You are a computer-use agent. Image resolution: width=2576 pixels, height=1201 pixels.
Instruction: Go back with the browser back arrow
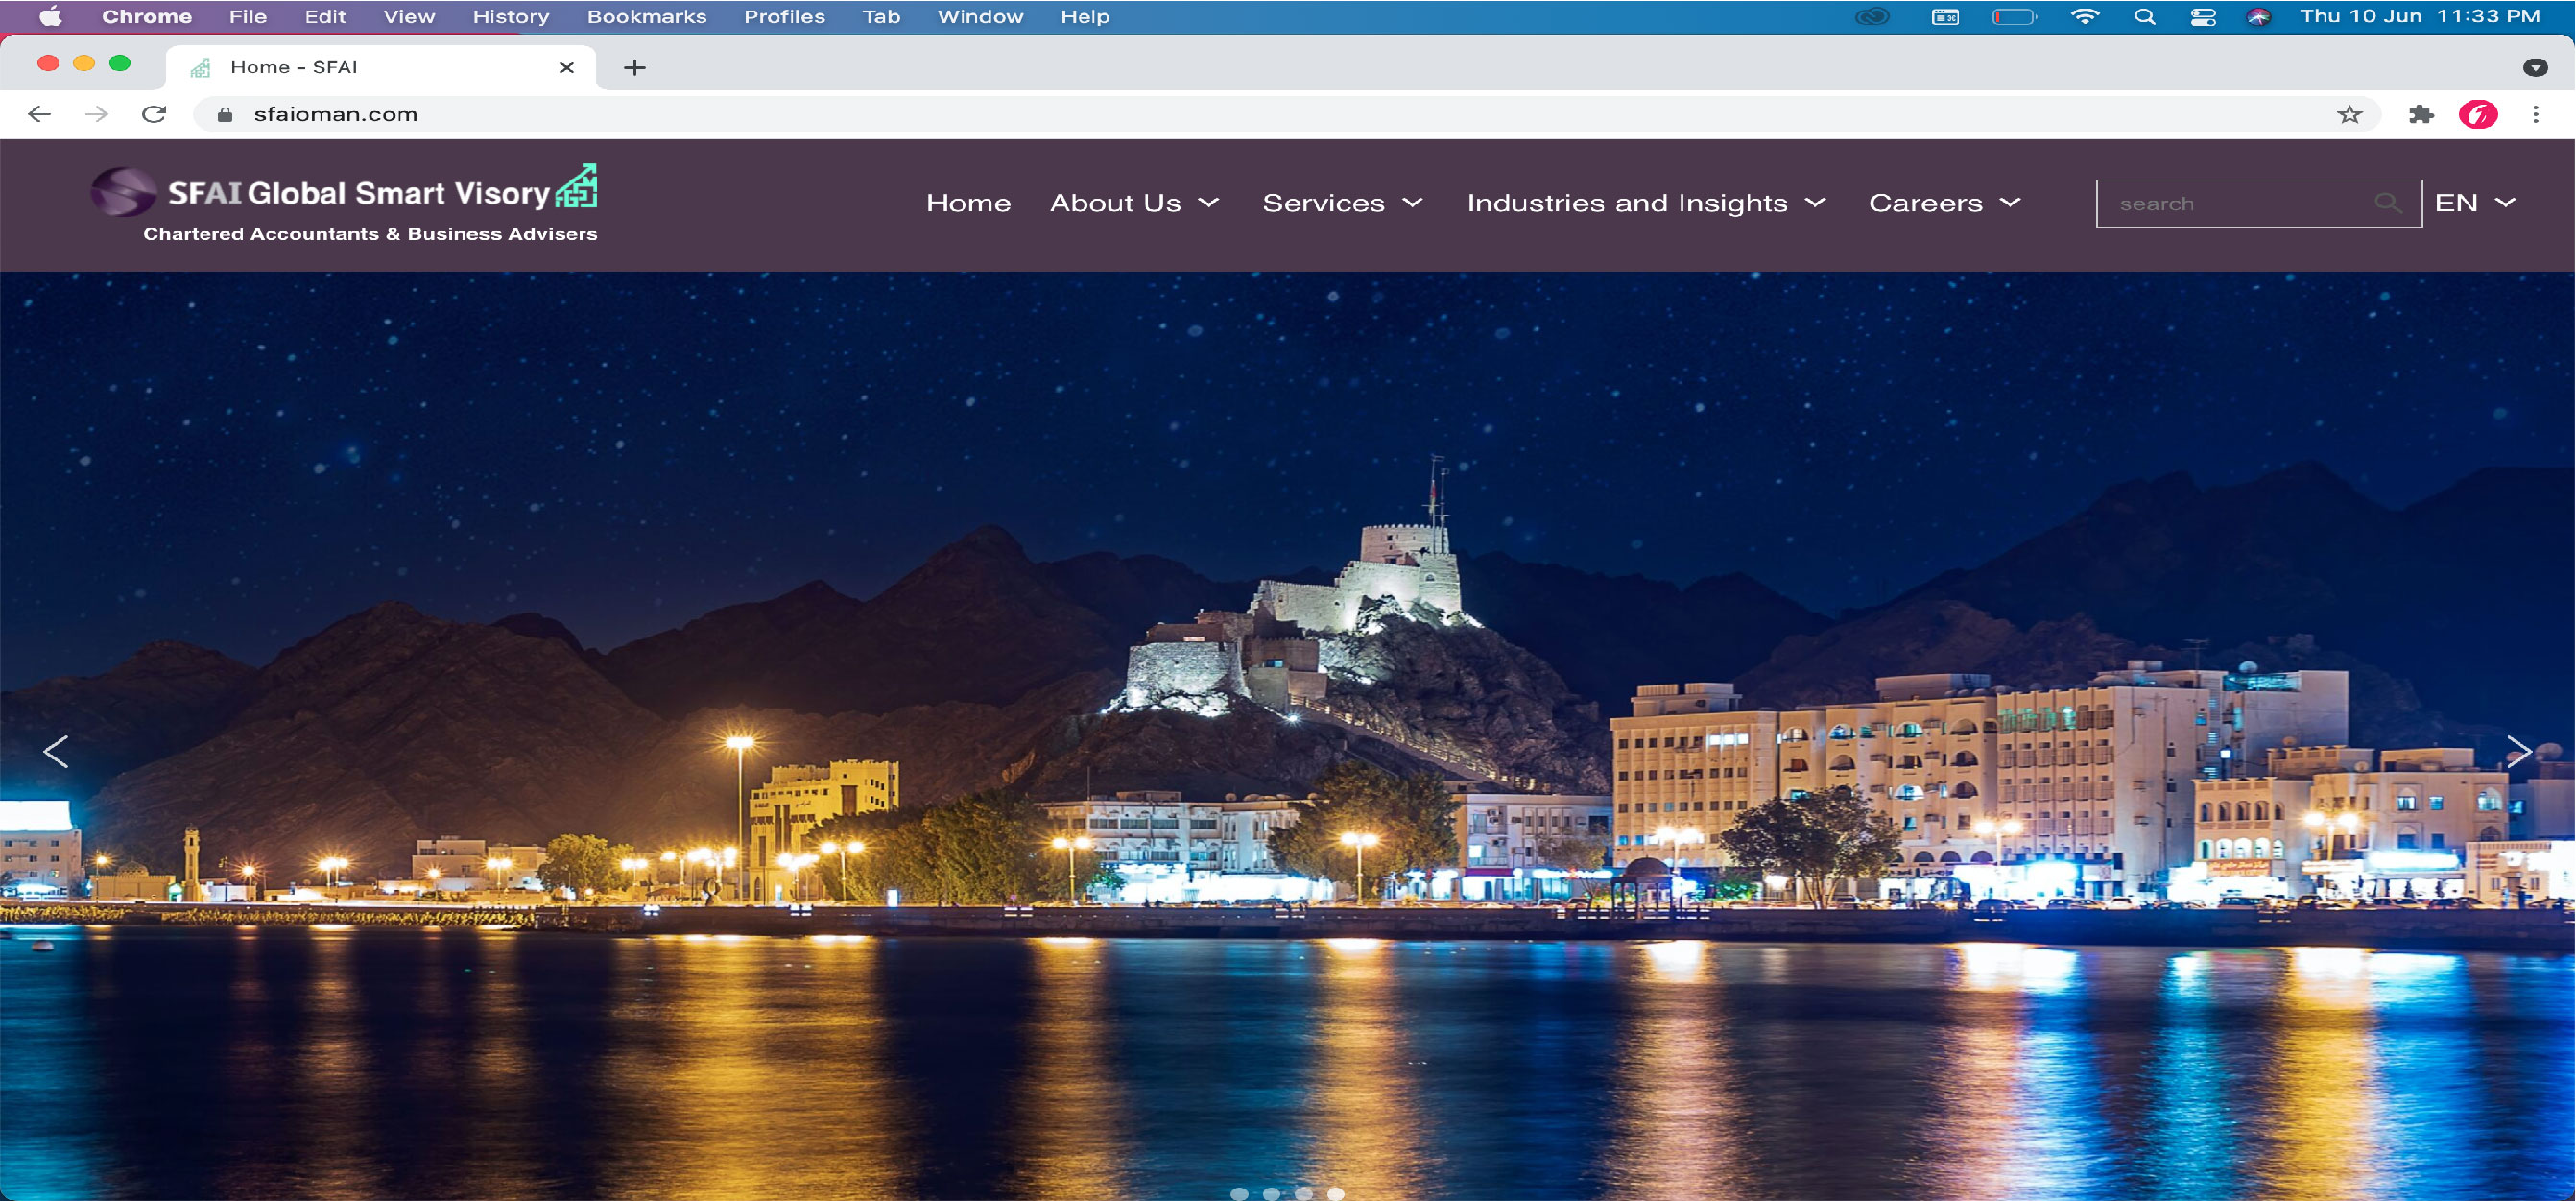pyautogui.click(x=39, y=114)
